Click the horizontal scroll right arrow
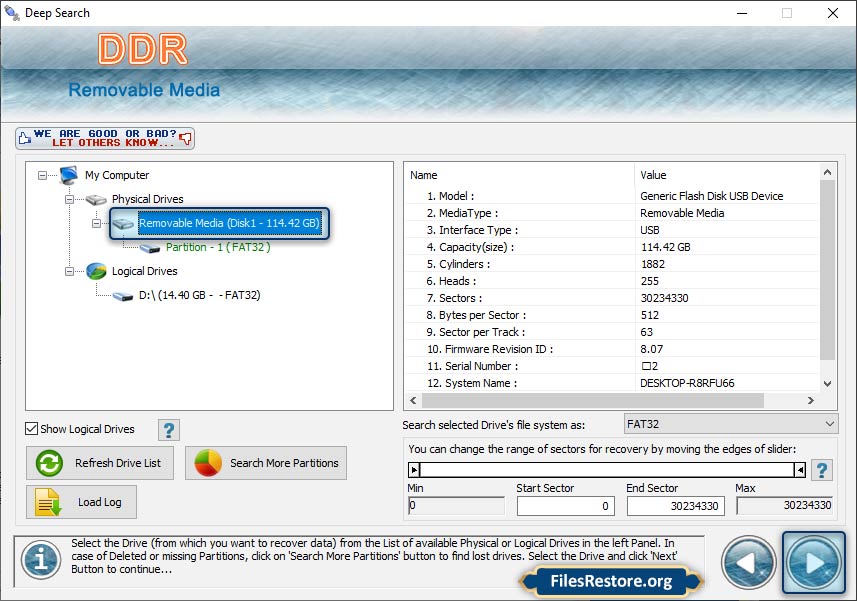This screenshot has width=857, height=601. click(811, 400)
